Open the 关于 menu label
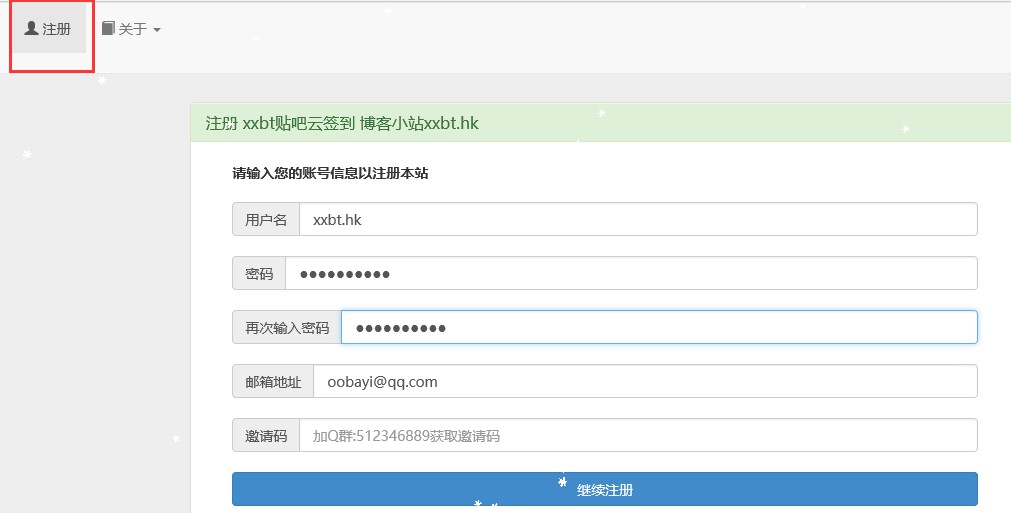The height and width of the screenshot is (513, 1011). (x=133, y=30)
